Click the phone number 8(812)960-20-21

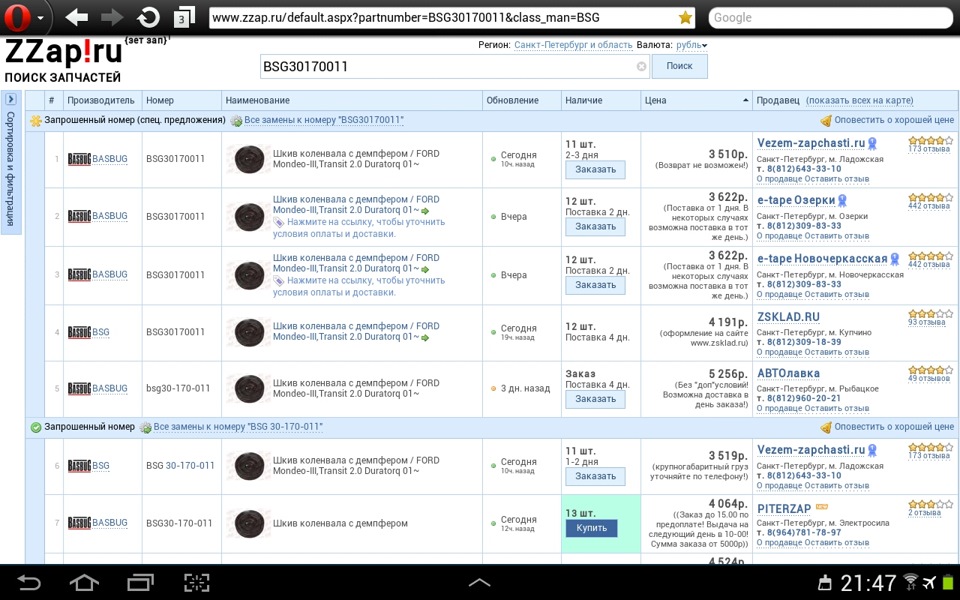[804, 399]
